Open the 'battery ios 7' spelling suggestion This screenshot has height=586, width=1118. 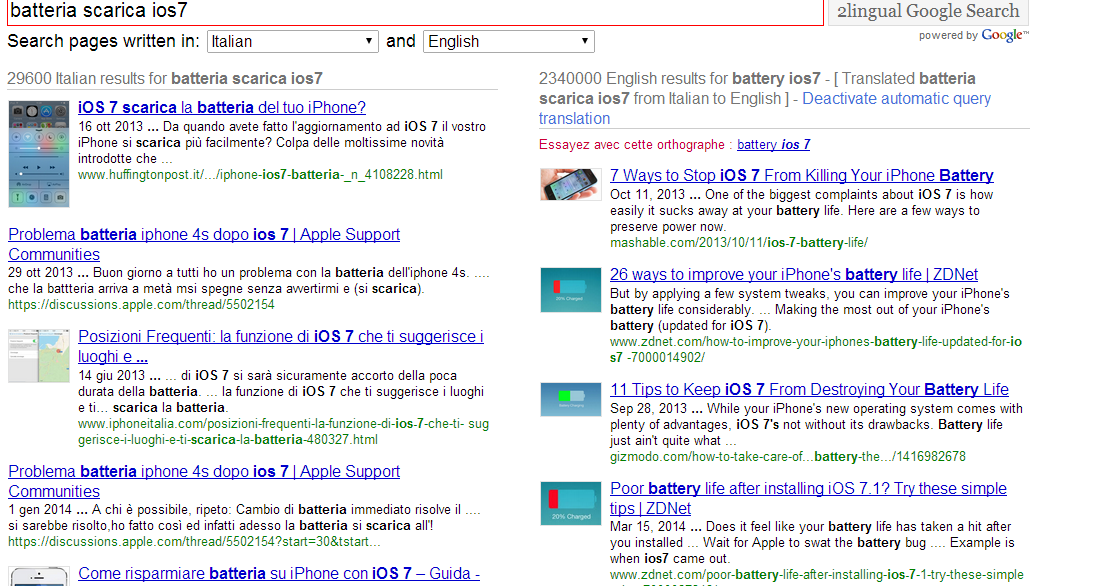[774, 144]
